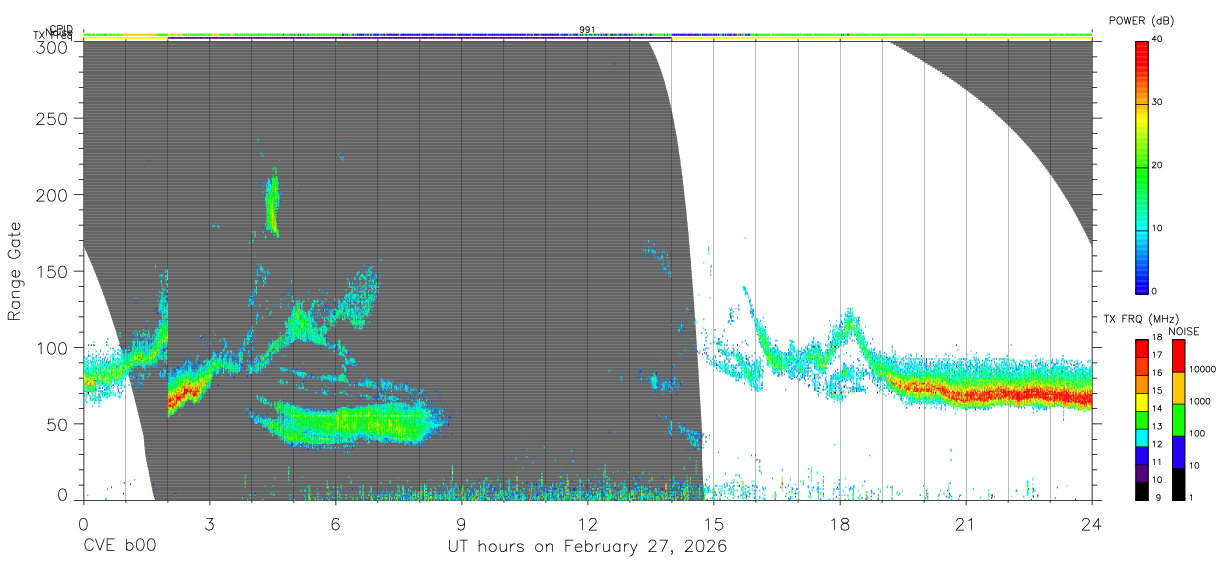Viewport: 1228px width, 567px height.
Task: Click the TX FRQ (MHz) legend title
Action: 1139,319
